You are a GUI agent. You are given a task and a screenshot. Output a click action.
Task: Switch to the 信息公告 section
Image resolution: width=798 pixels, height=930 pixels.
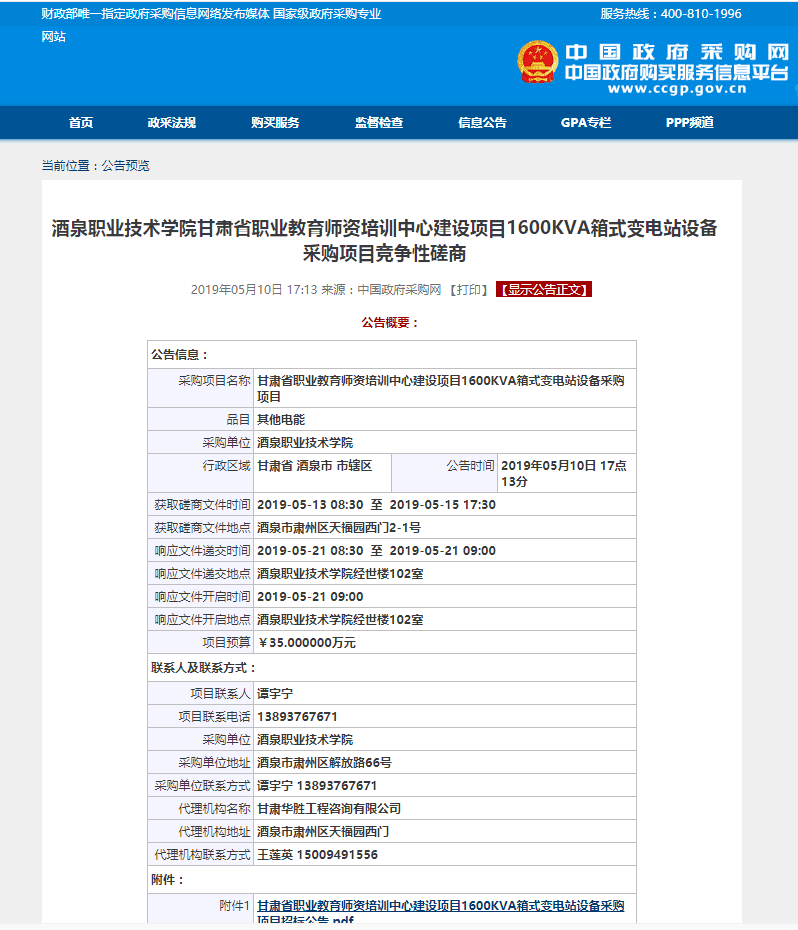[482, 123]
